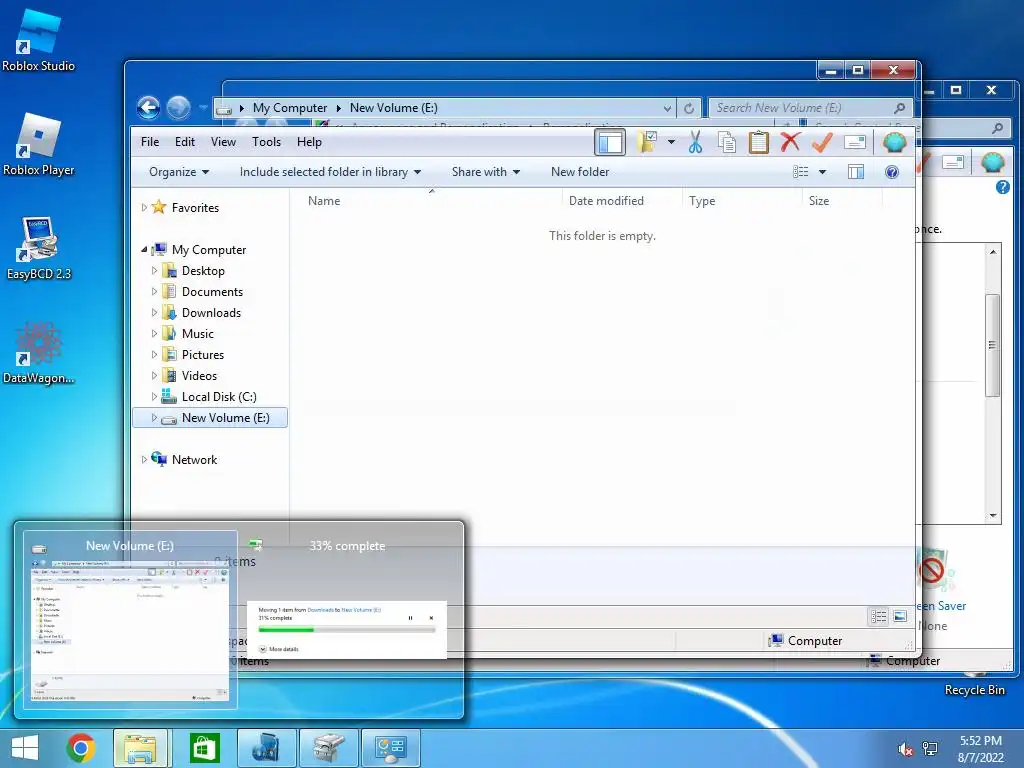Expand the Favorites tree node
This screenshot has height=768, width=1024.
click(x=144, y=208)
